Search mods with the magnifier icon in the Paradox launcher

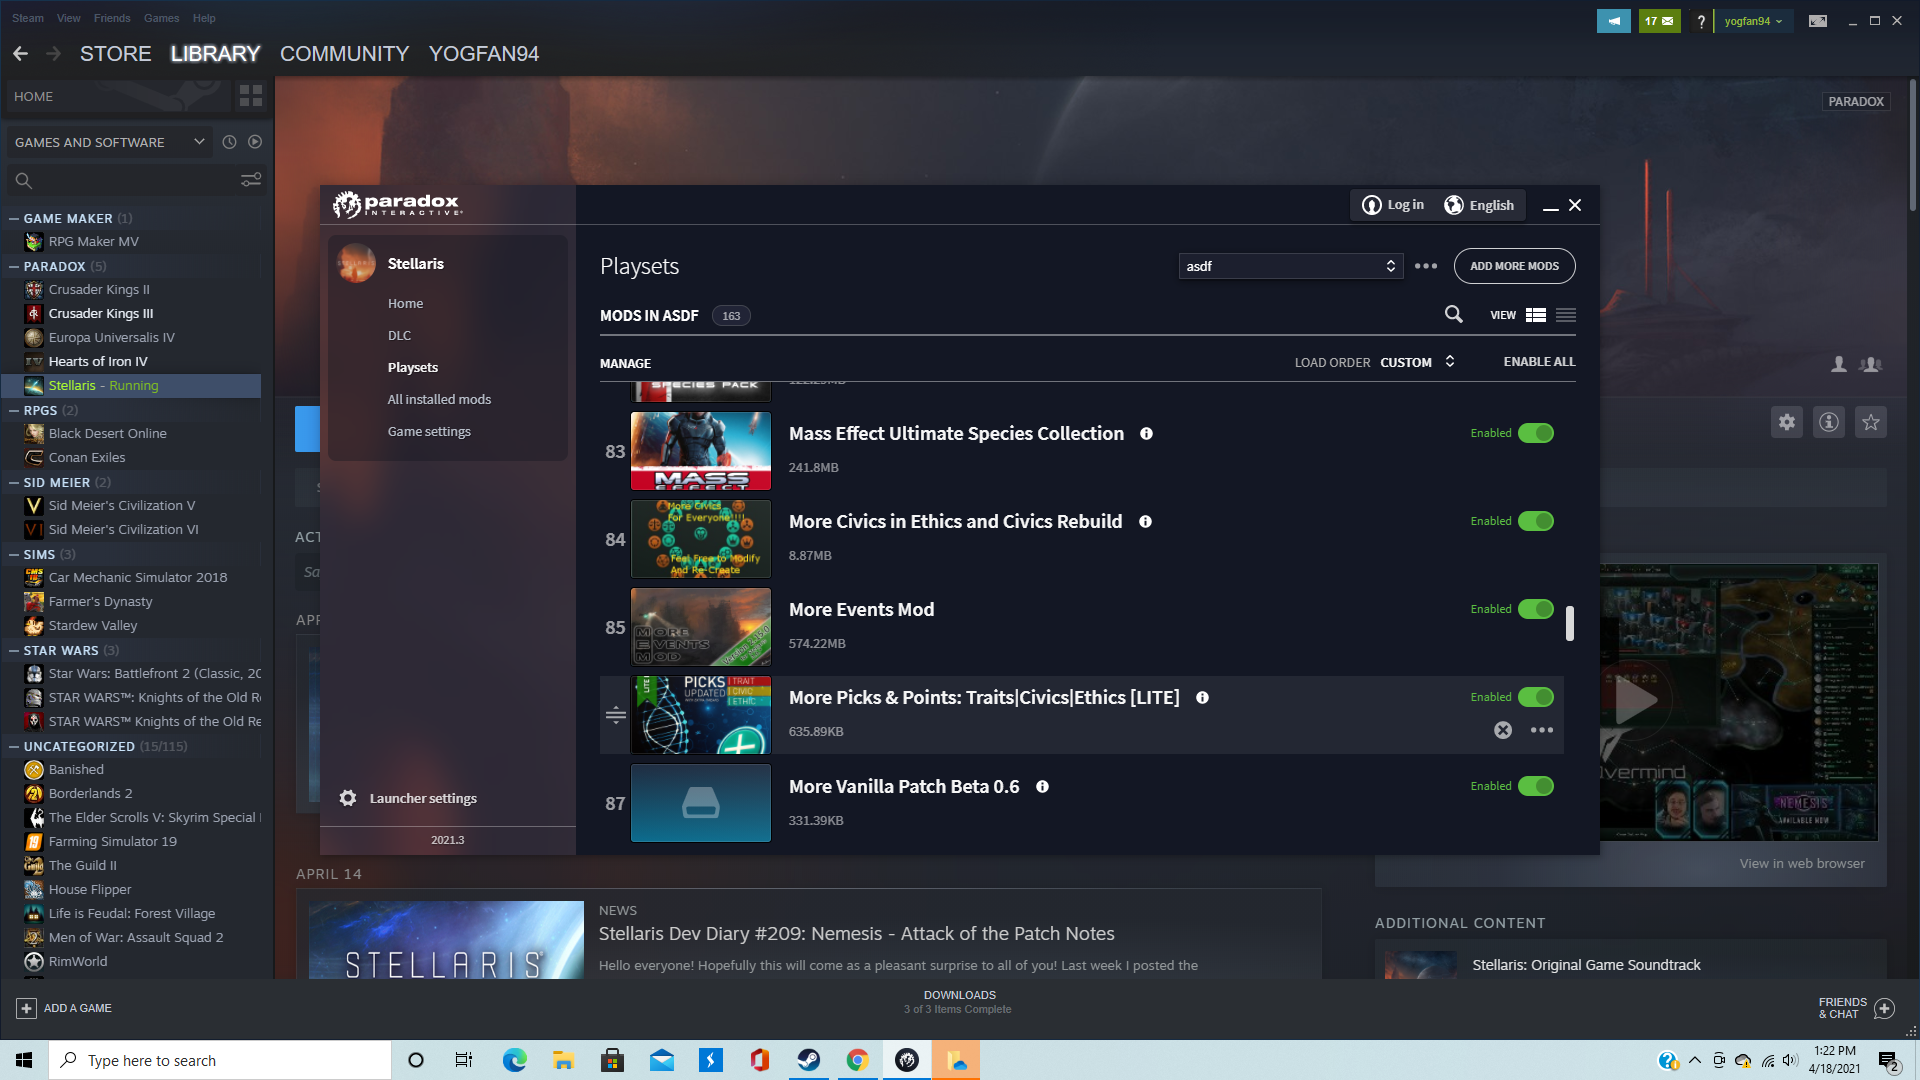(1453, 315)
